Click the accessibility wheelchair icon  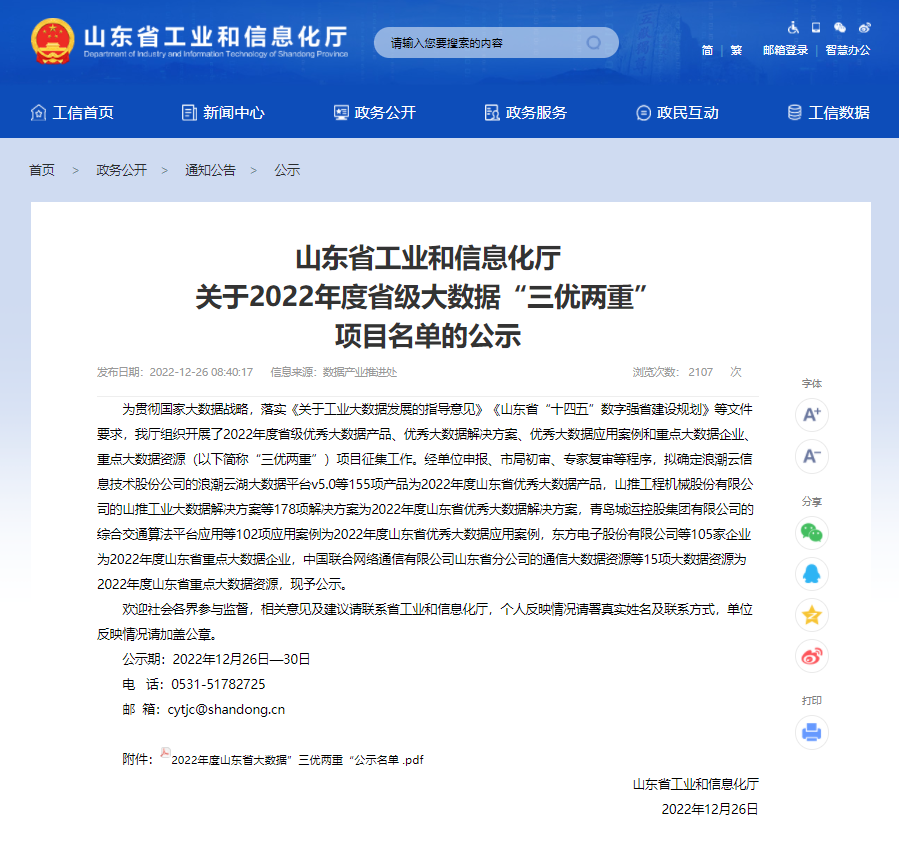794,27
